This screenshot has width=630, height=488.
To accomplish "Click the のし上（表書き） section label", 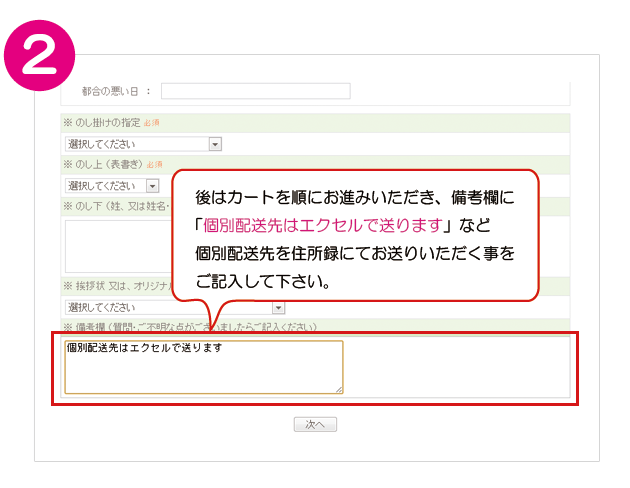I will click(x=109, y=164).
